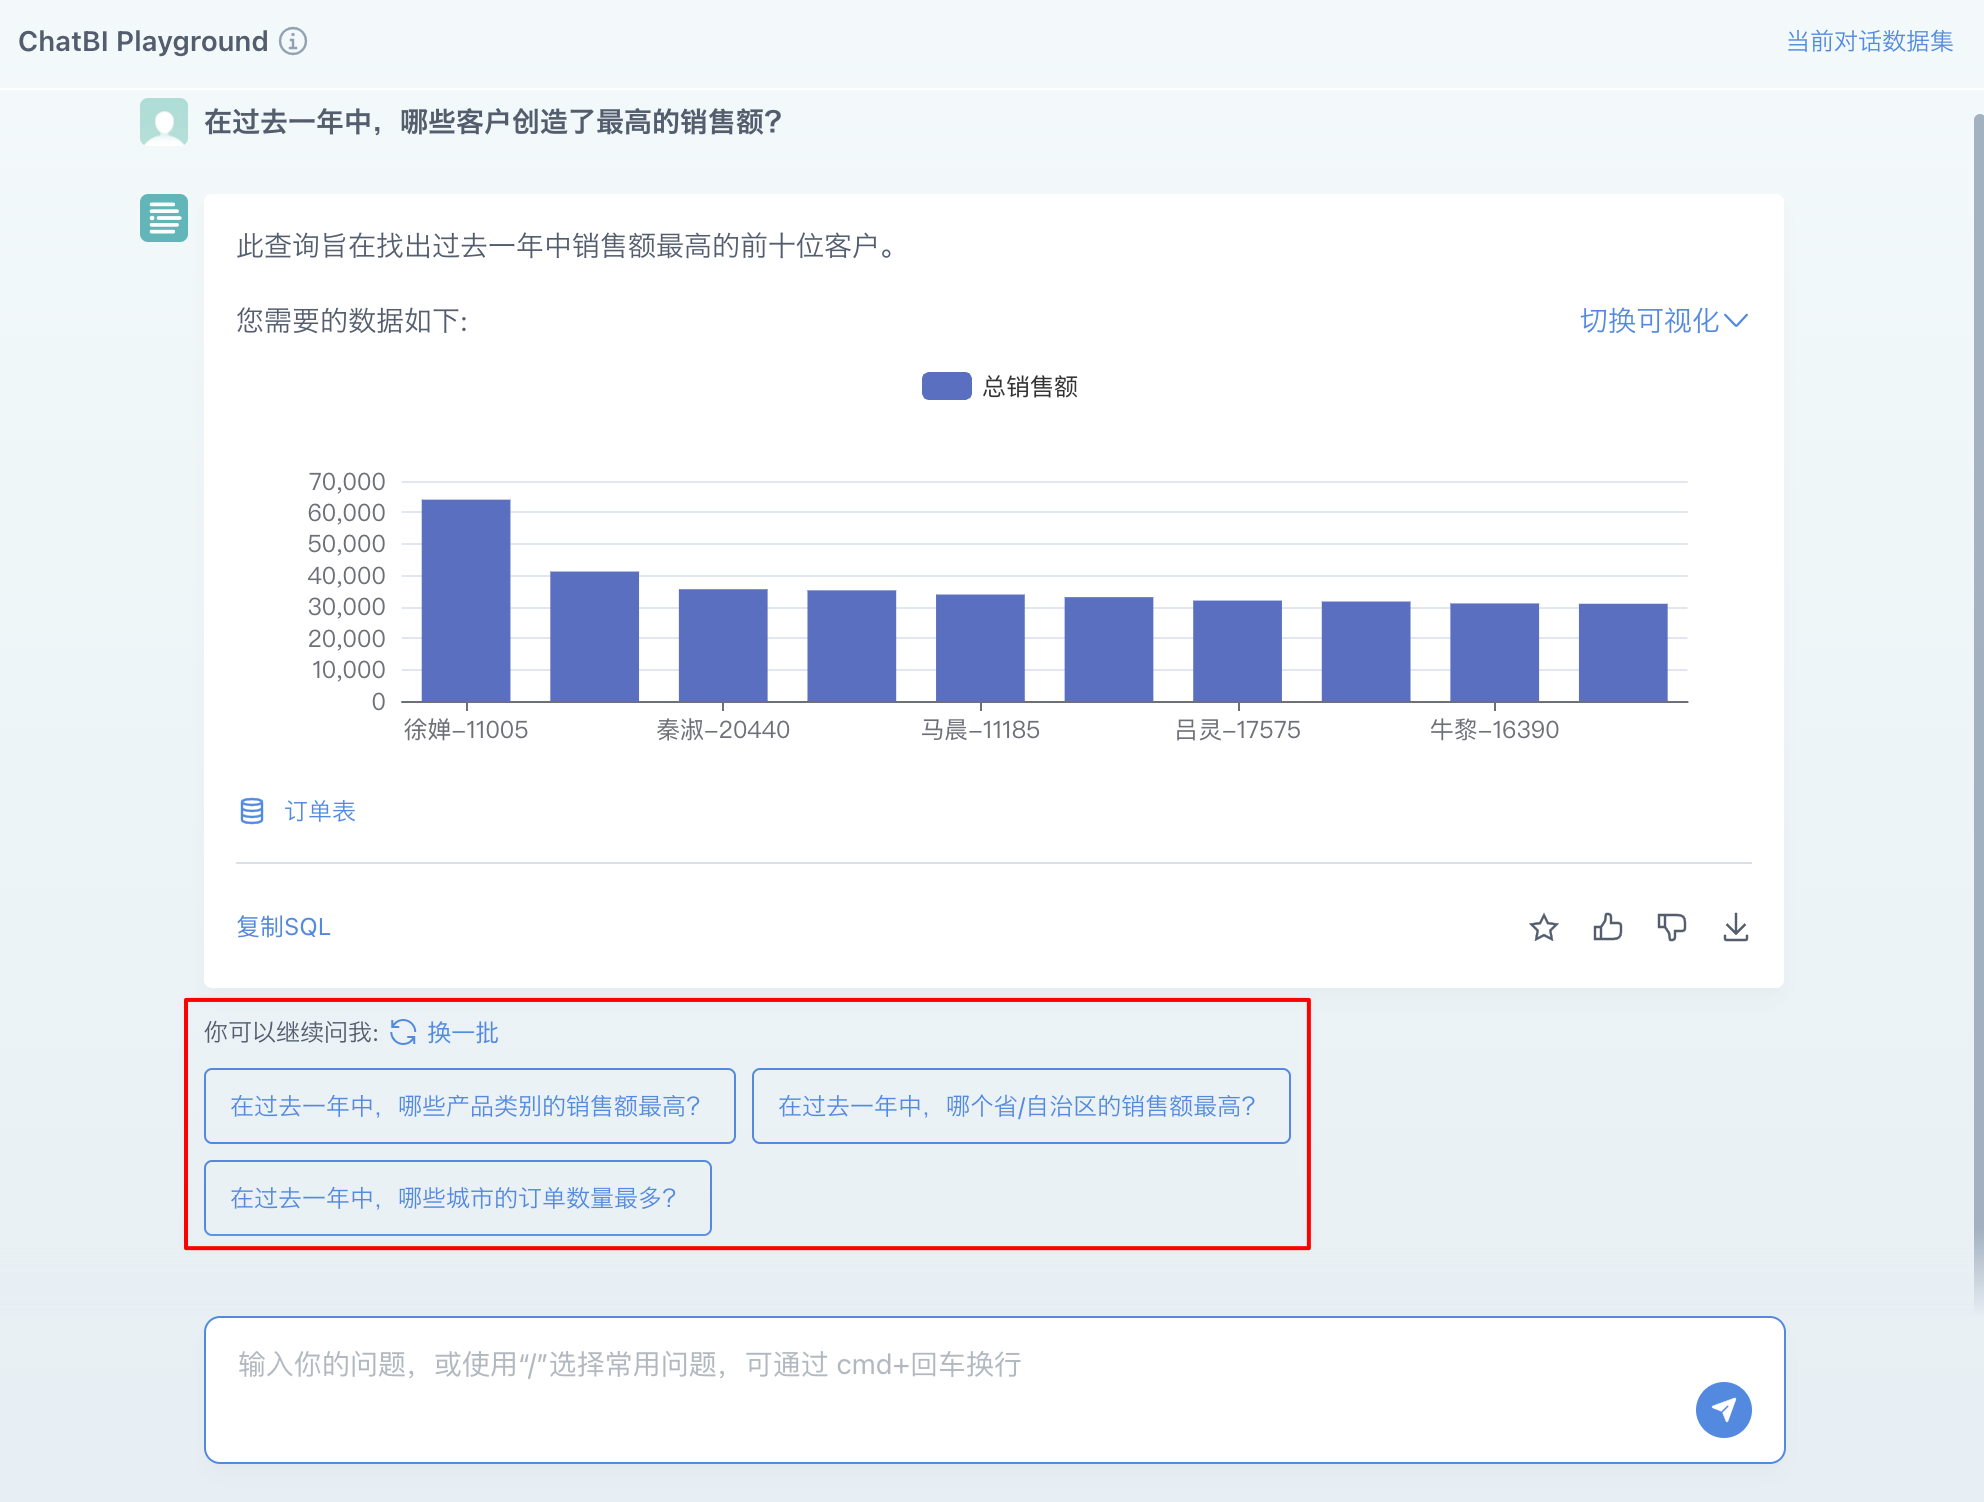Click the ChatBI Playground title
This screenshot has height=1502, width=1984.
pyautogui.click(x=143, y=41)
